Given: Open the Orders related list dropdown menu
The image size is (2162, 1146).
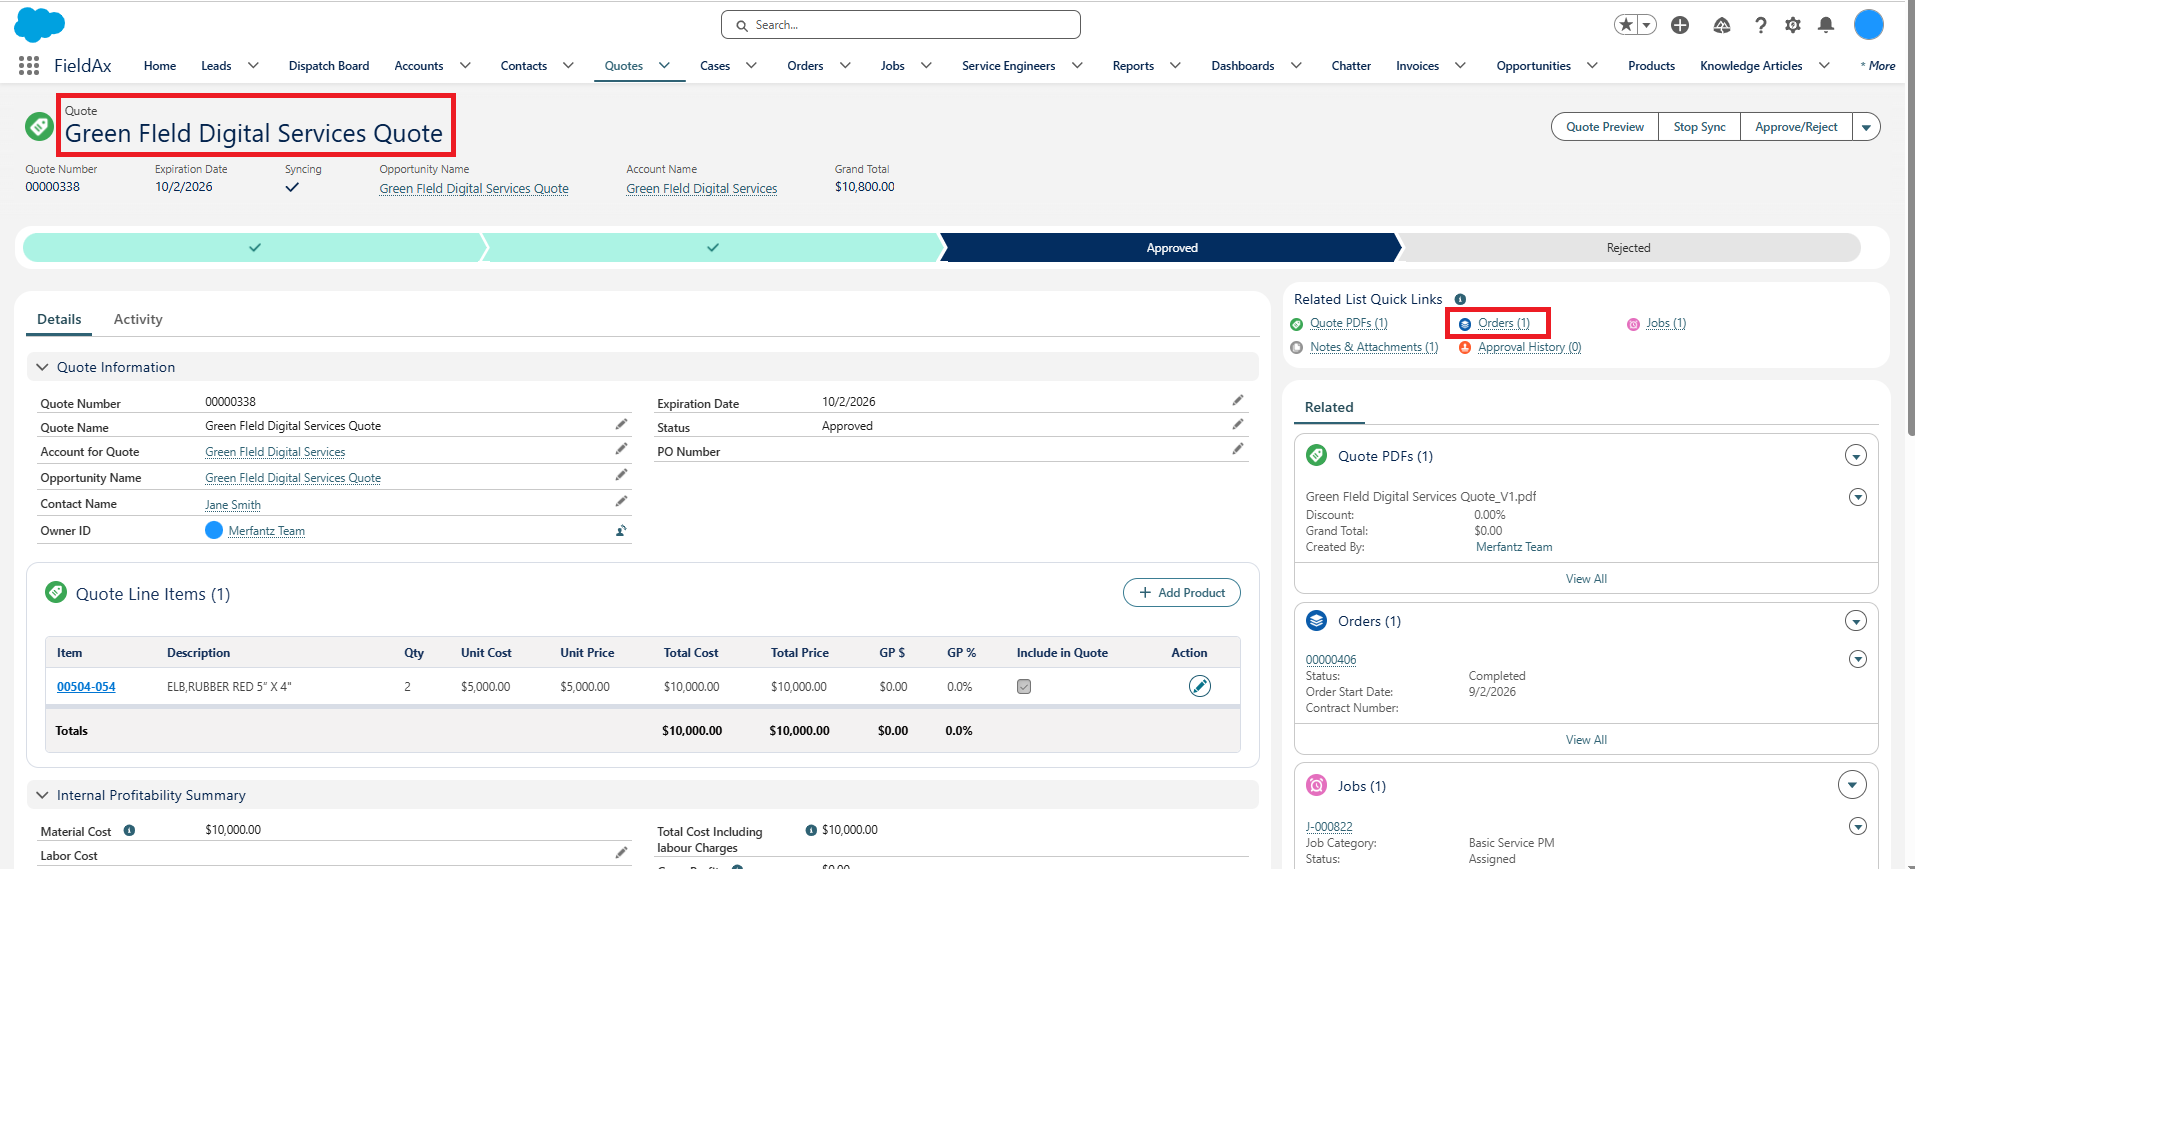Looking at the screenshot, I should [1856, 621].
